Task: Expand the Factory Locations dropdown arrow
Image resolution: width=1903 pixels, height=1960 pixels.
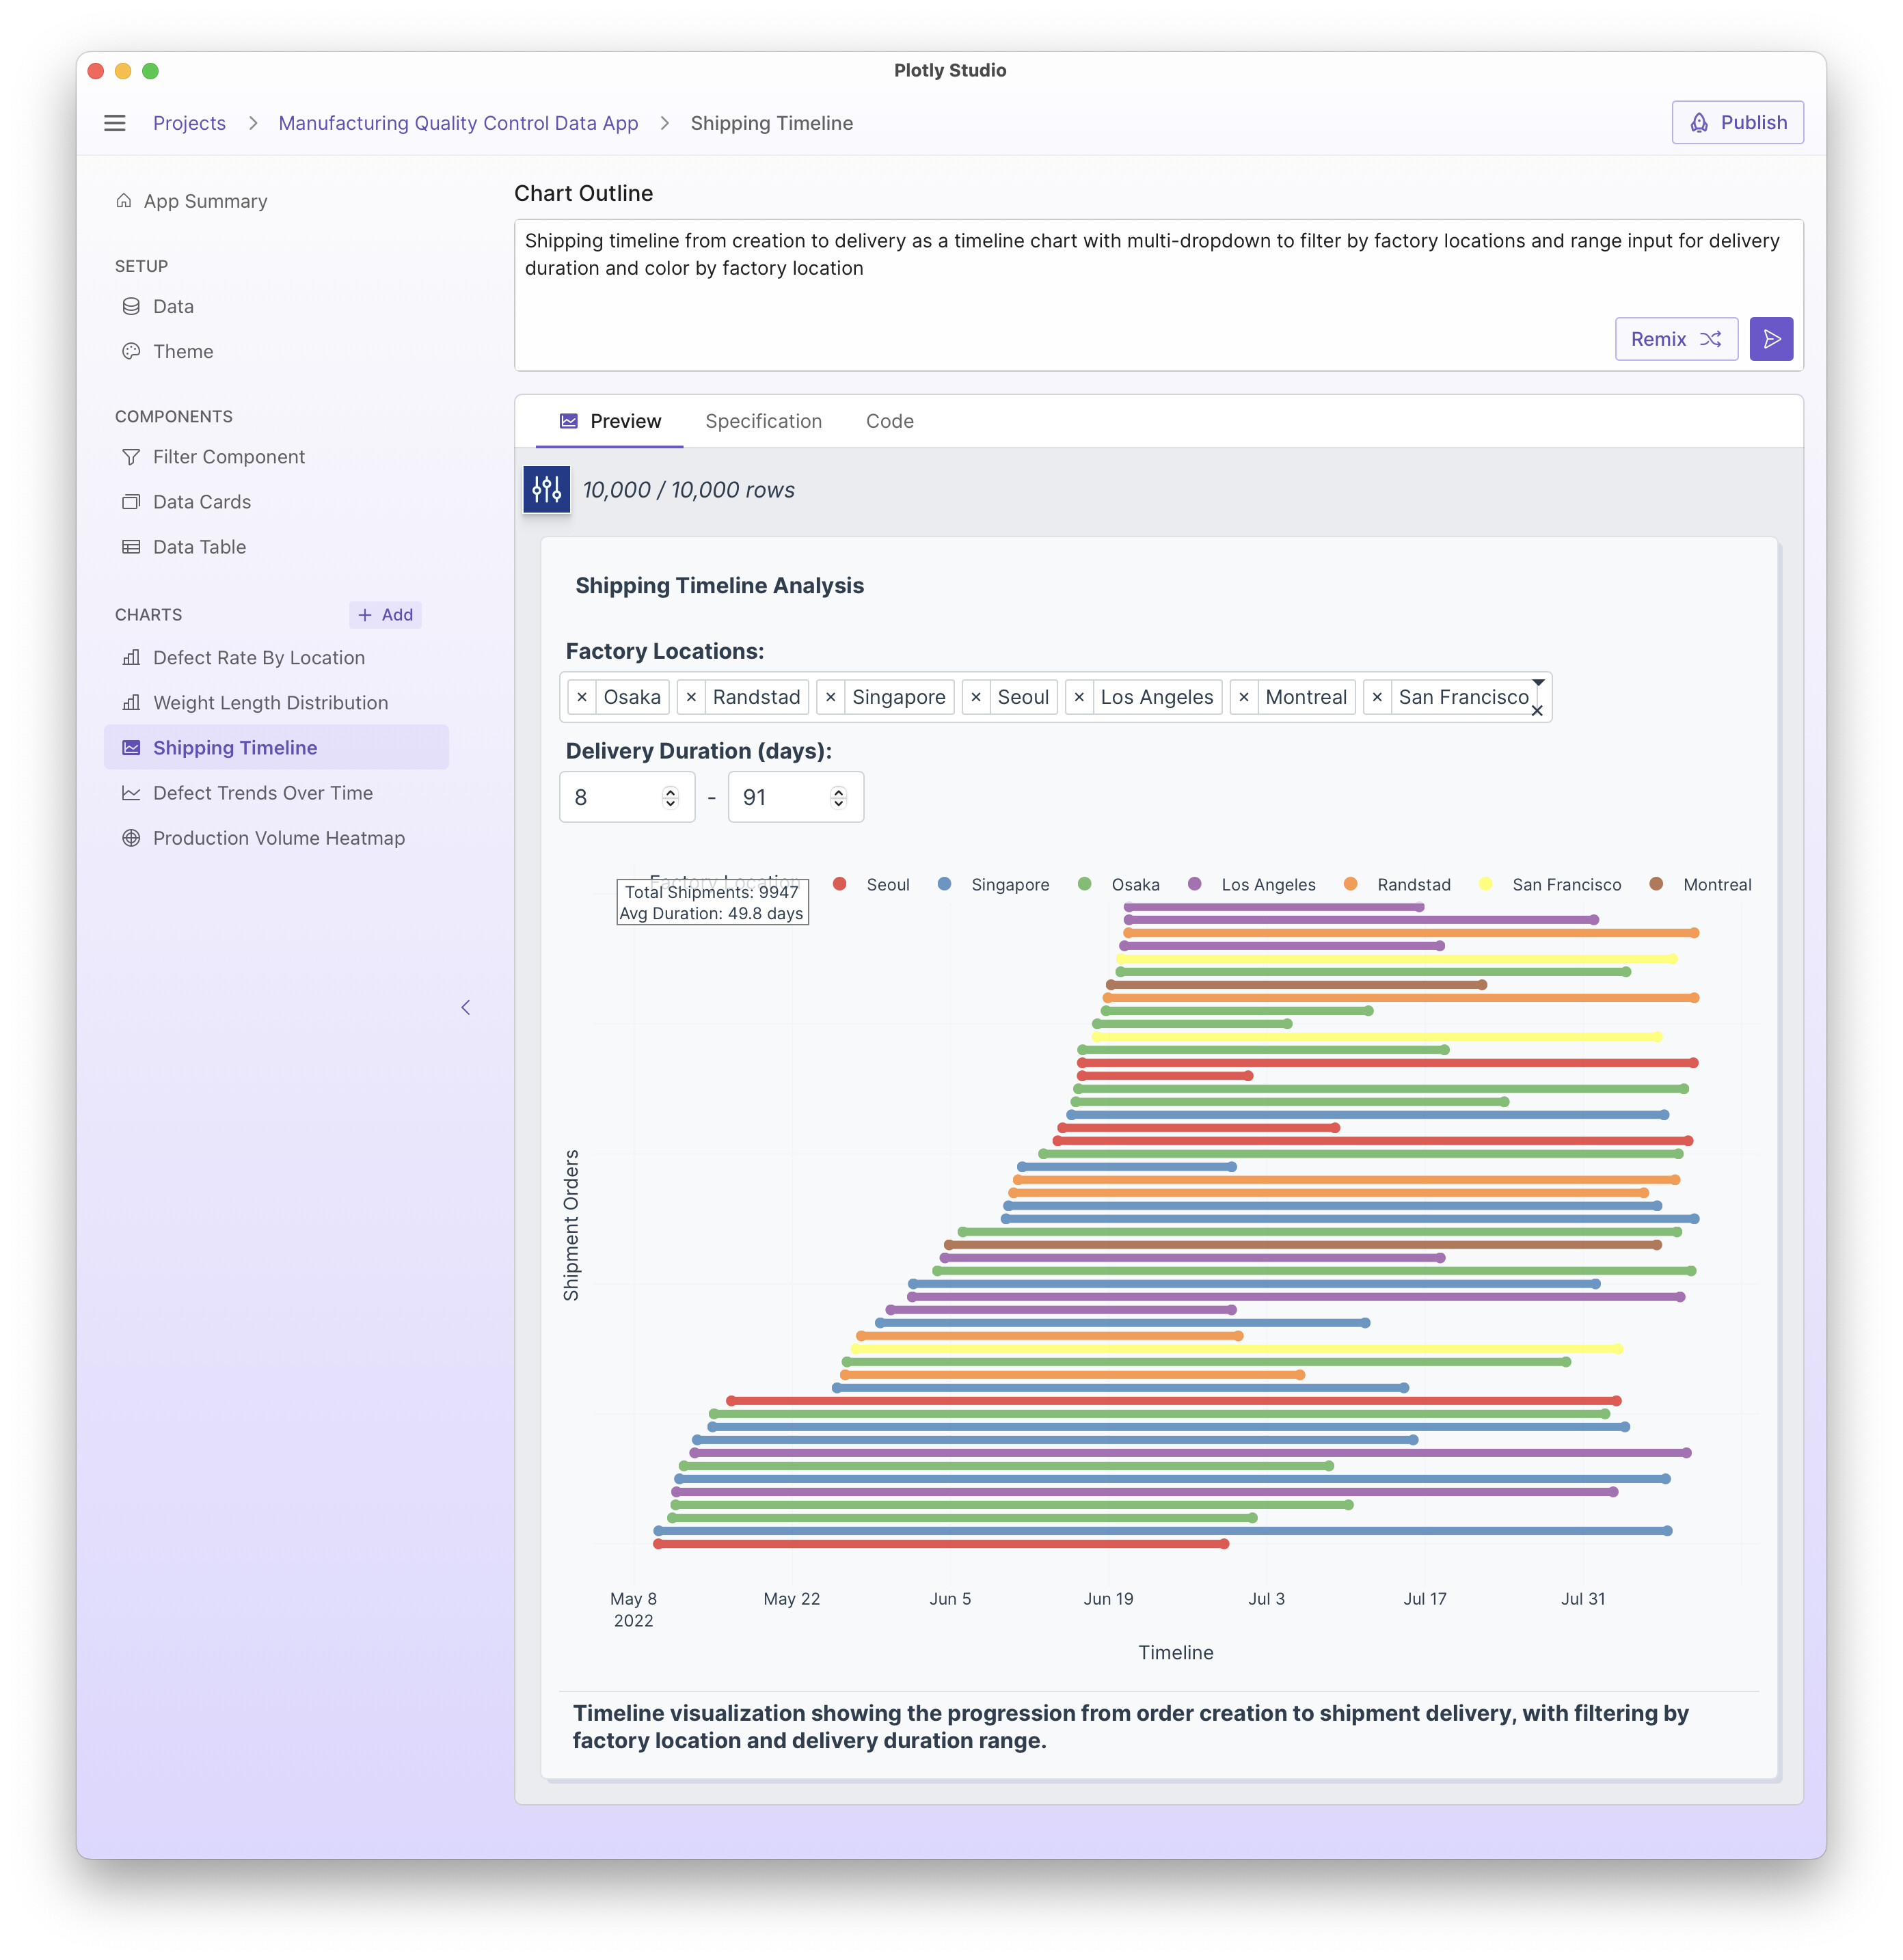Action: [1537, 683]
